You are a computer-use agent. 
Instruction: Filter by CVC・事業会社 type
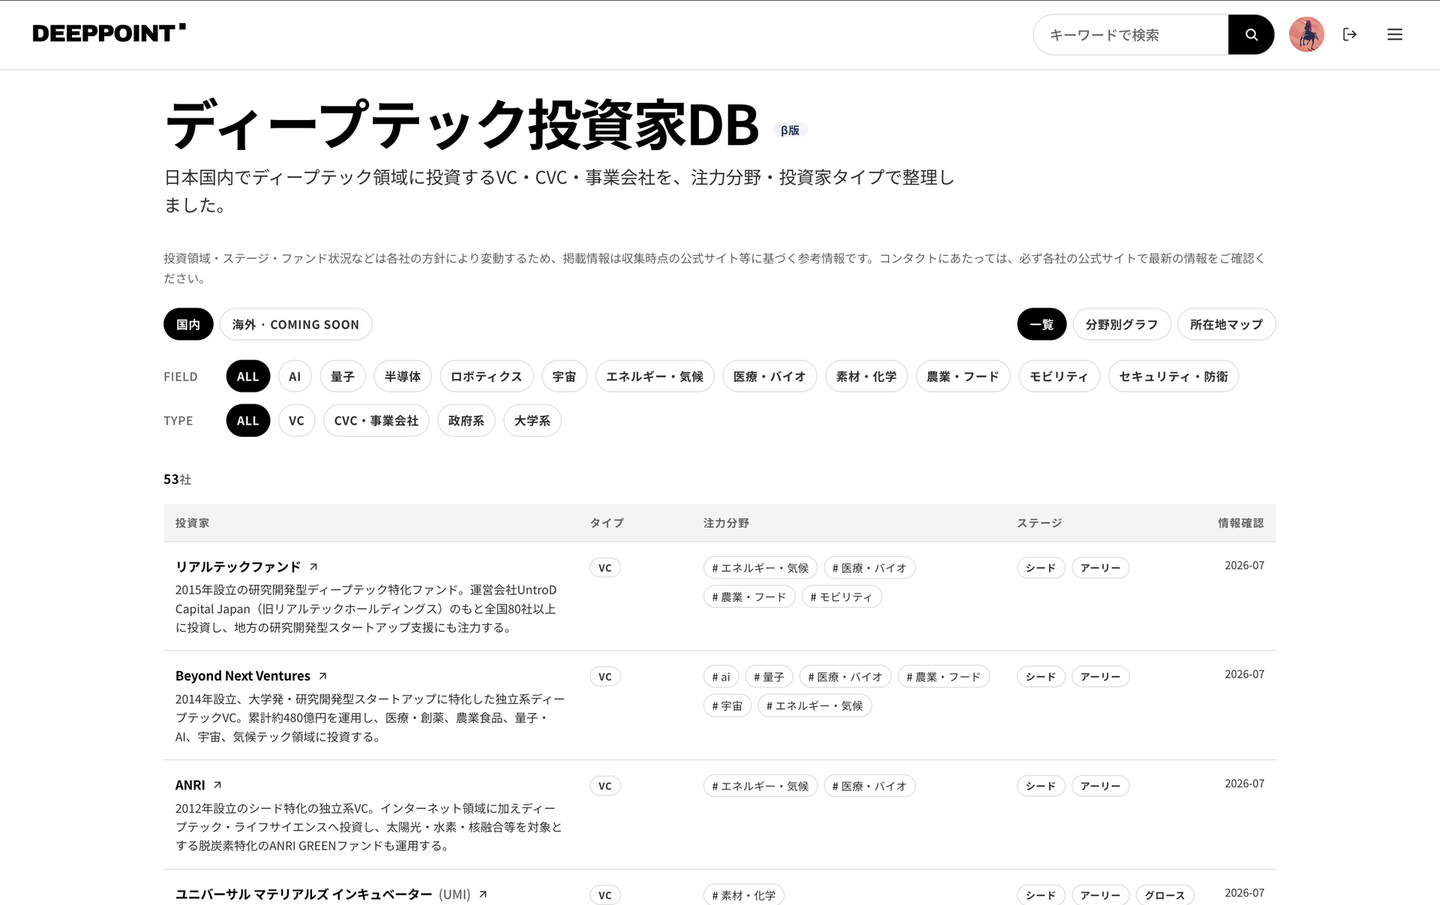[x=377, y=420]
